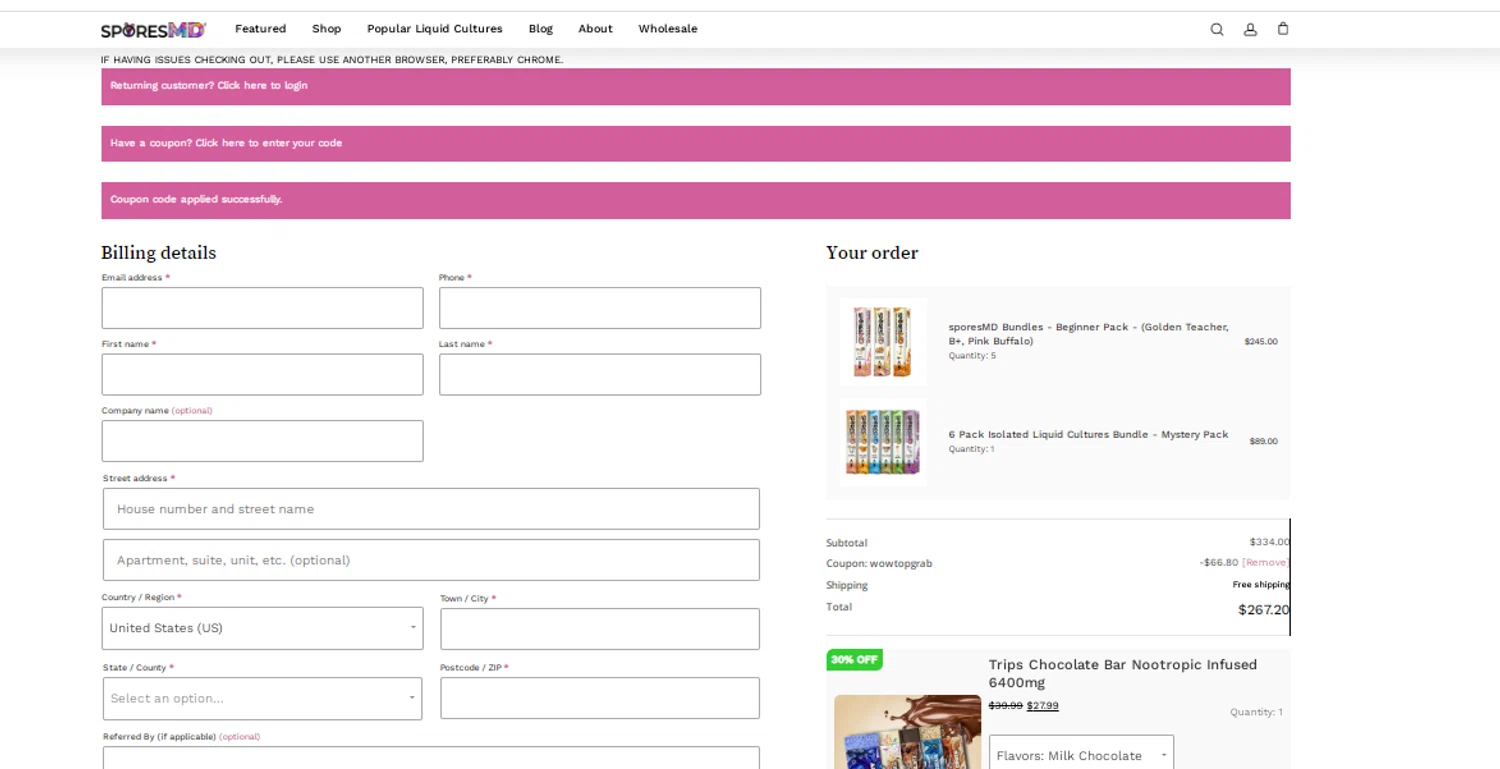Click the 'Billing details' heading
Image resolution: width=1500 pixels, height=769 pixels.
(158, 253)
